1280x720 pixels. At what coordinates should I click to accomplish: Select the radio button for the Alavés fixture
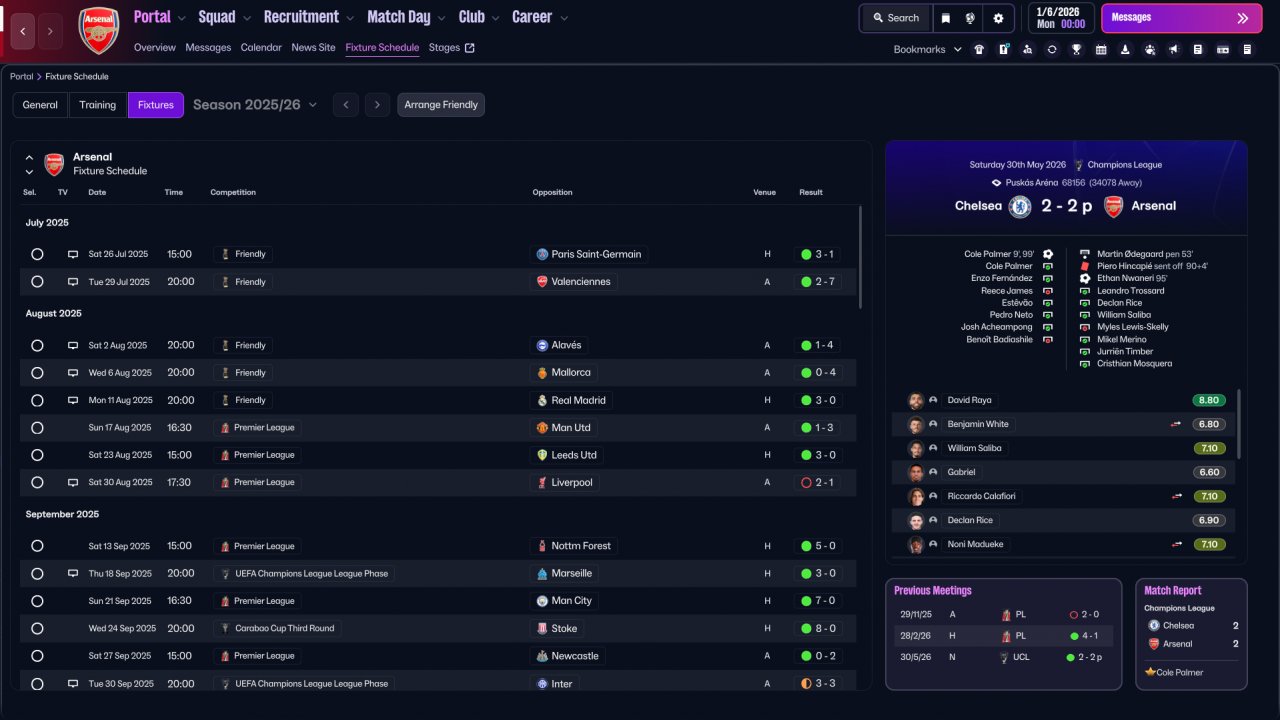pyautogui.click(x=37, y=345)
